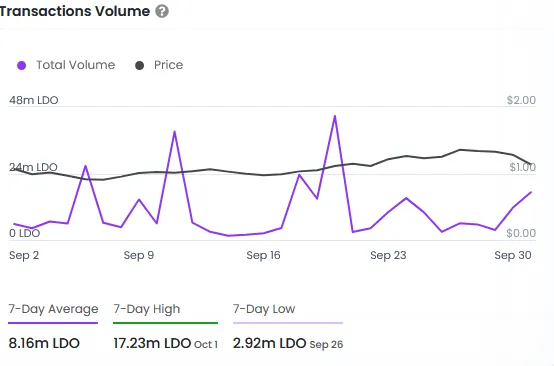The height and width of the screenshot is (366, 554).
Task: Toggle the Total Volume legend series
Action: pos(66,65)
